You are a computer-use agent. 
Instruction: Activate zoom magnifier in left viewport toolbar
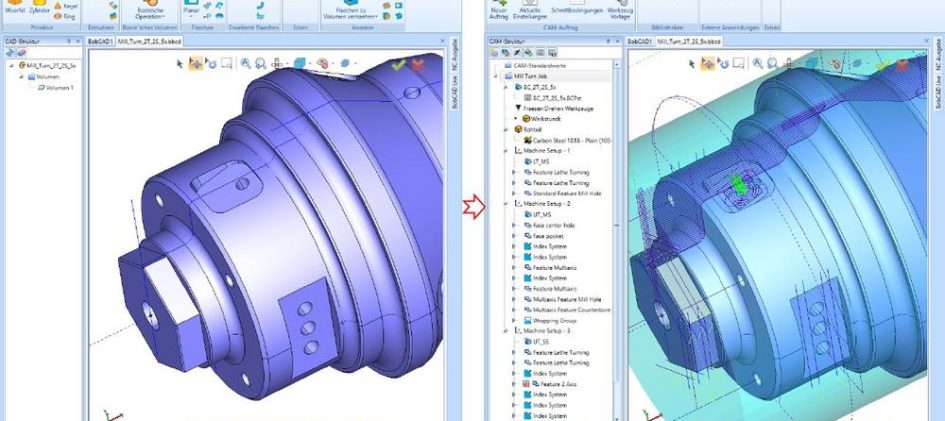[245, 63]
